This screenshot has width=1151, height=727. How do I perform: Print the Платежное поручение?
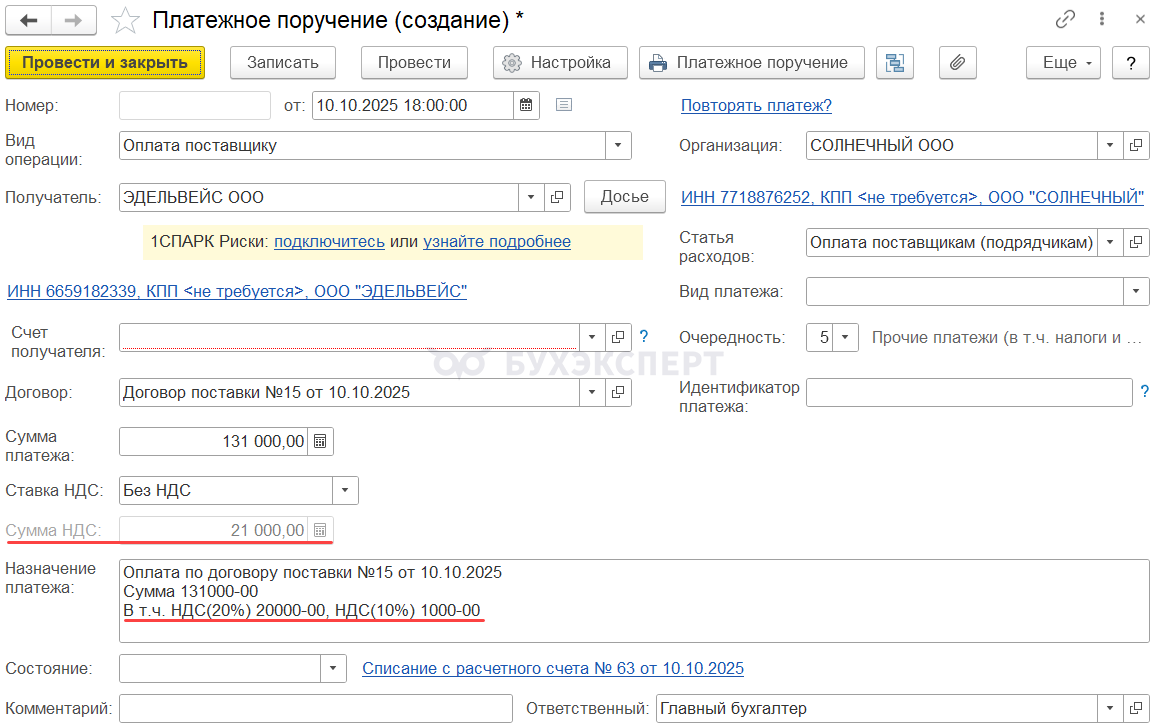(748, 62)
